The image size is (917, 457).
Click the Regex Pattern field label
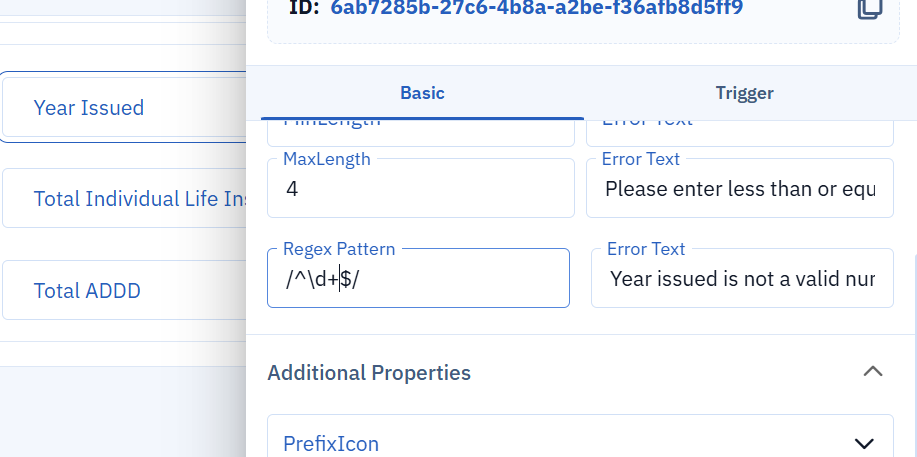[339, 249]
